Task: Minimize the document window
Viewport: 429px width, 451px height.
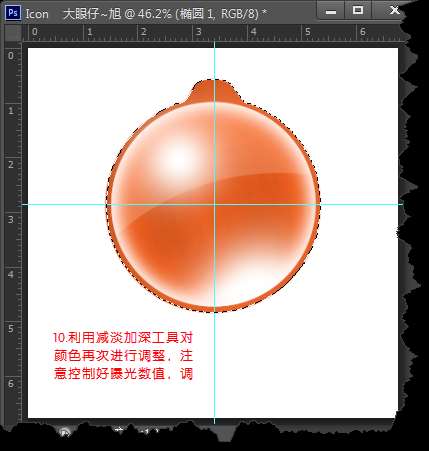Action: coord(331,11)
